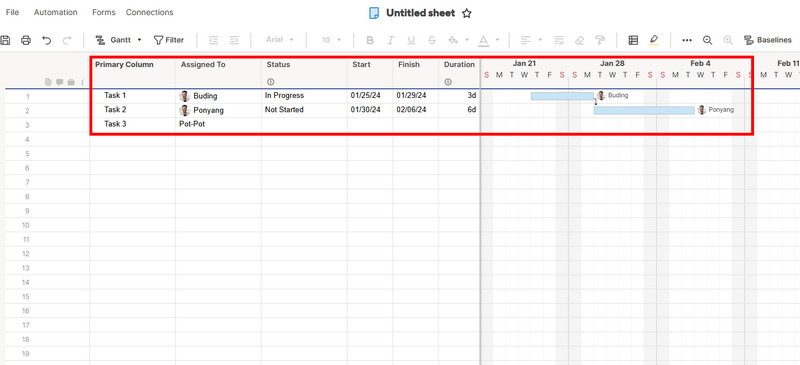Zoom out the Gantt timeline

click(x=708, y=40)
